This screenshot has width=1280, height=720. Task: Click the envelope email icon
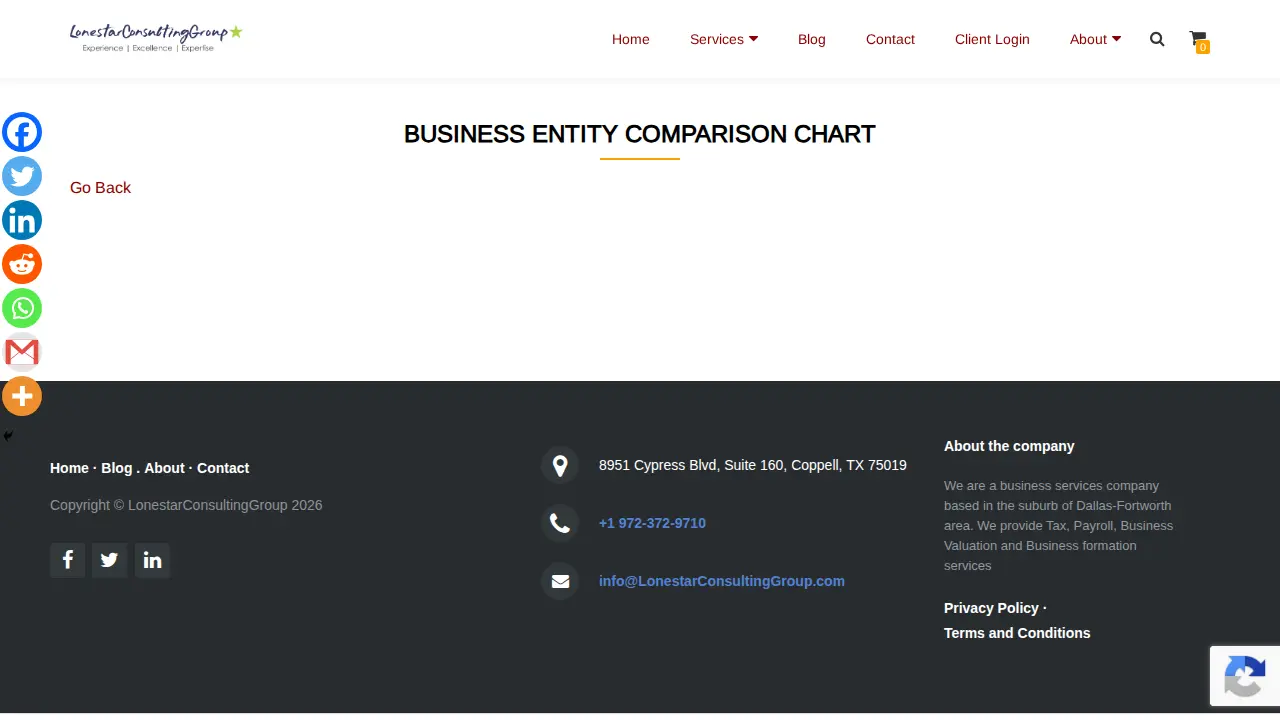(x=560, y=581)
